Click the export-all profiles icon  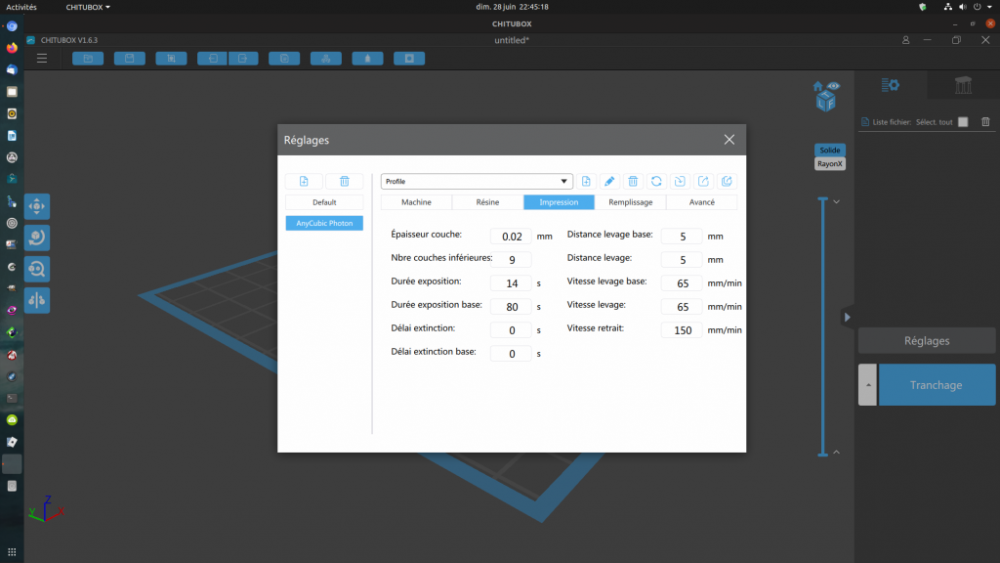pos(726,182)
